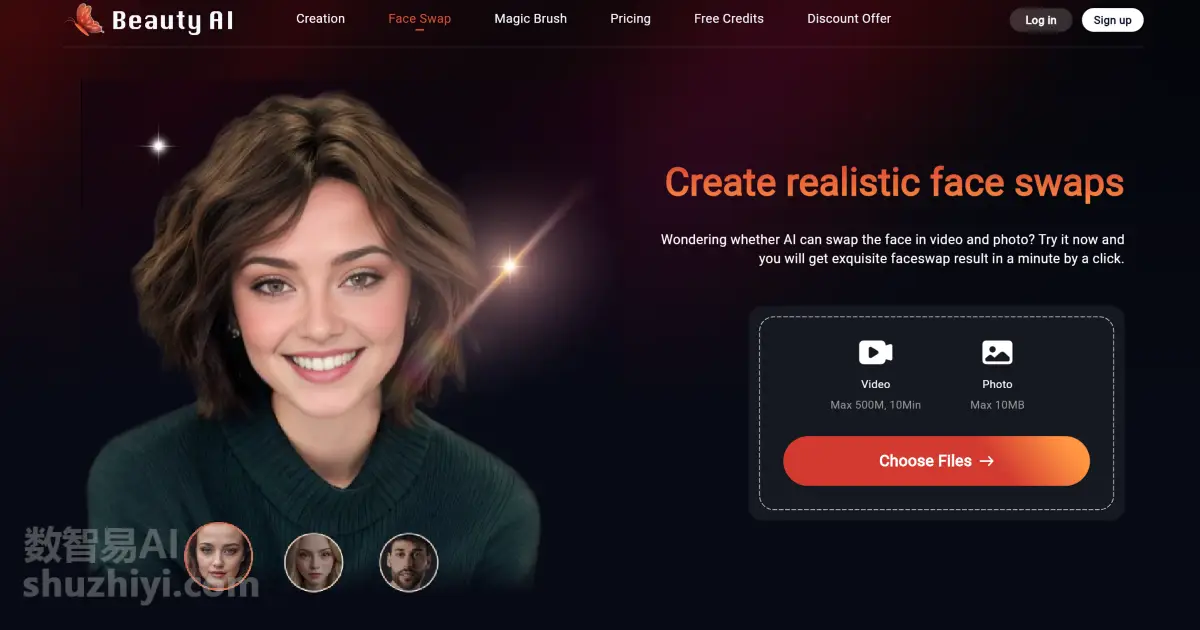This screenshot has width=1200, height=630.
Task: Open the Magic Brush page
Action: (530, 19)
